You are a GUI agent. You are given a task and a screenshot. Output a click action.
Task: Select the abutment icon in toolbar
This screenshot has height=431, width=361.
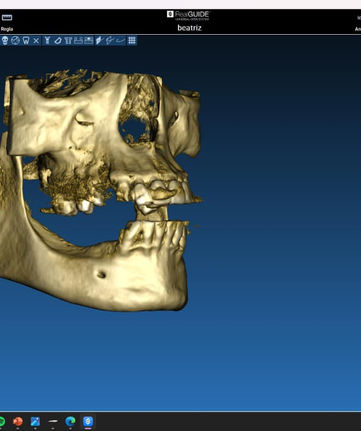[68, 41]
